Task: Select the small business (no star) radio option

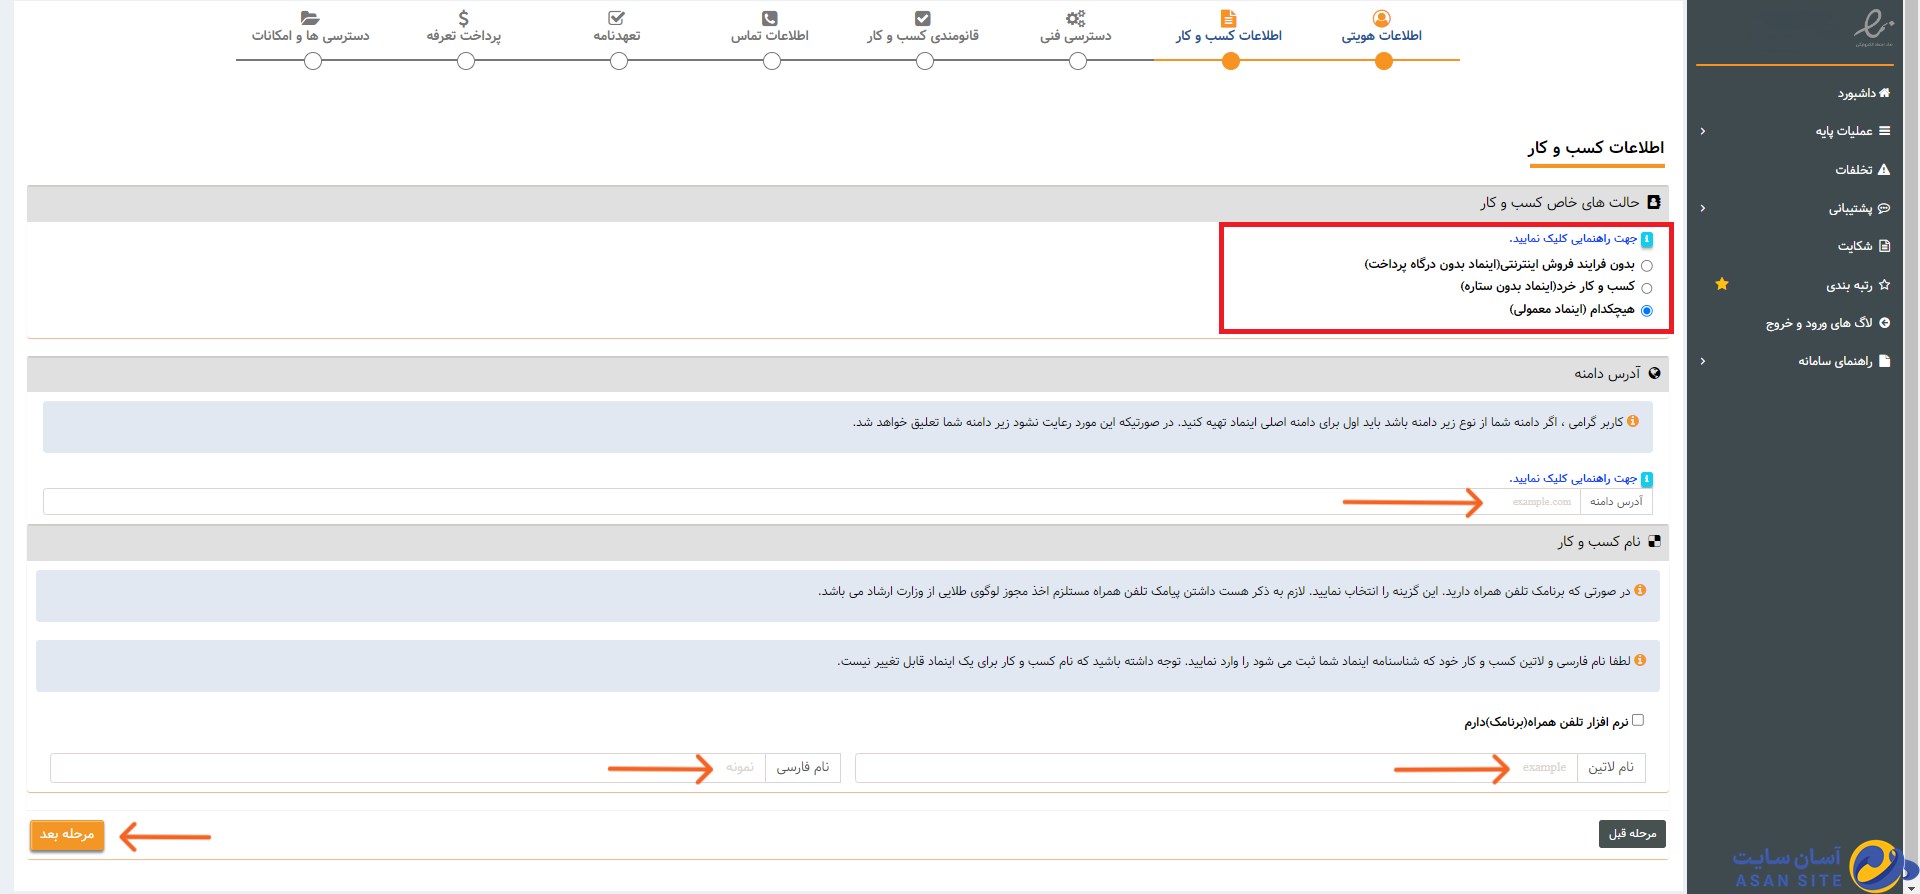Action: 1647,288
